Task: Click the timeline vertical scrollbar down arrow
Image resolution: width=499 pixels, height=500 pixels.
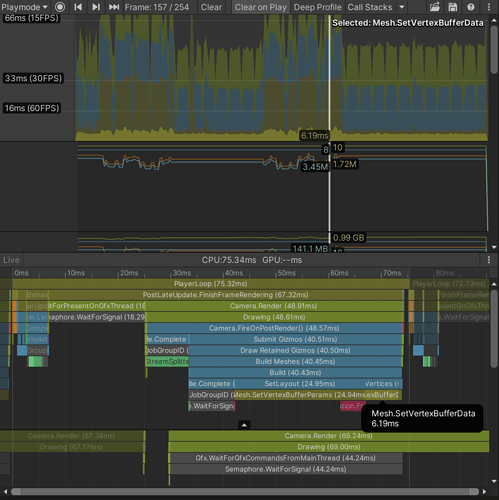Action: pyautogui.click(x=494, y=481)
